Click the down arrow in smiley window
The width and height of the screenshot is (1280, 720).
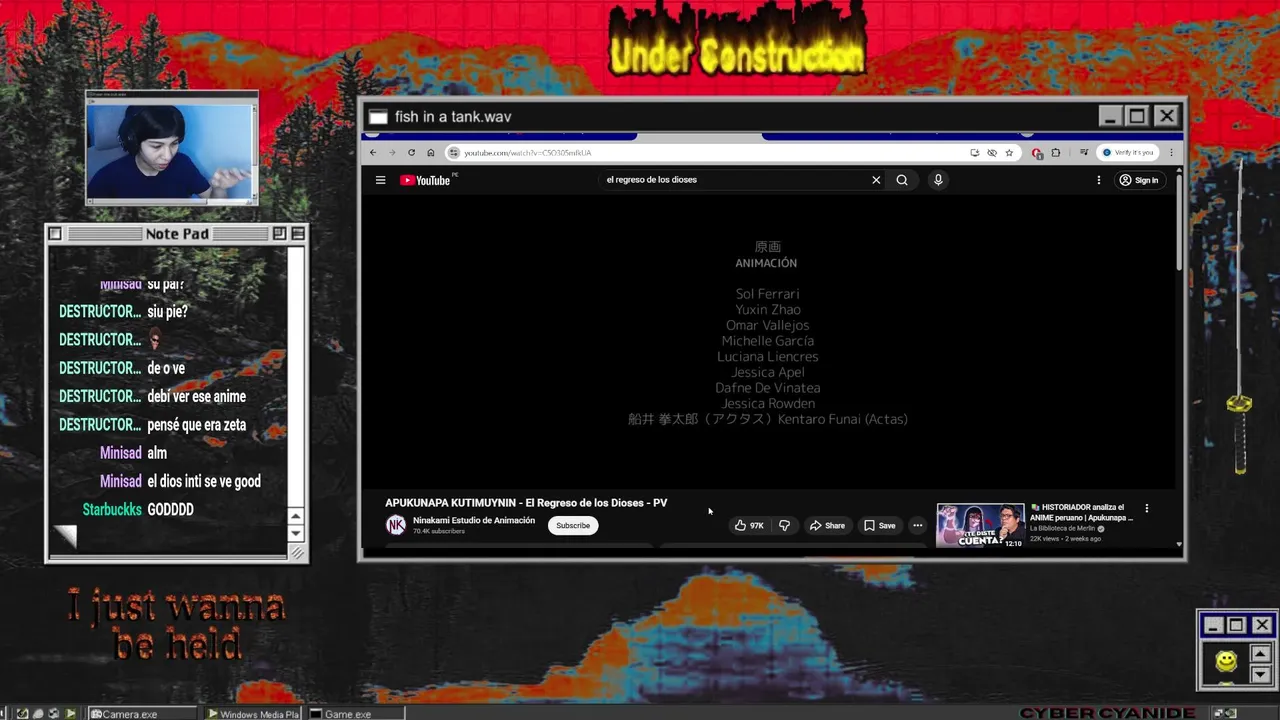coord(1260,675)
